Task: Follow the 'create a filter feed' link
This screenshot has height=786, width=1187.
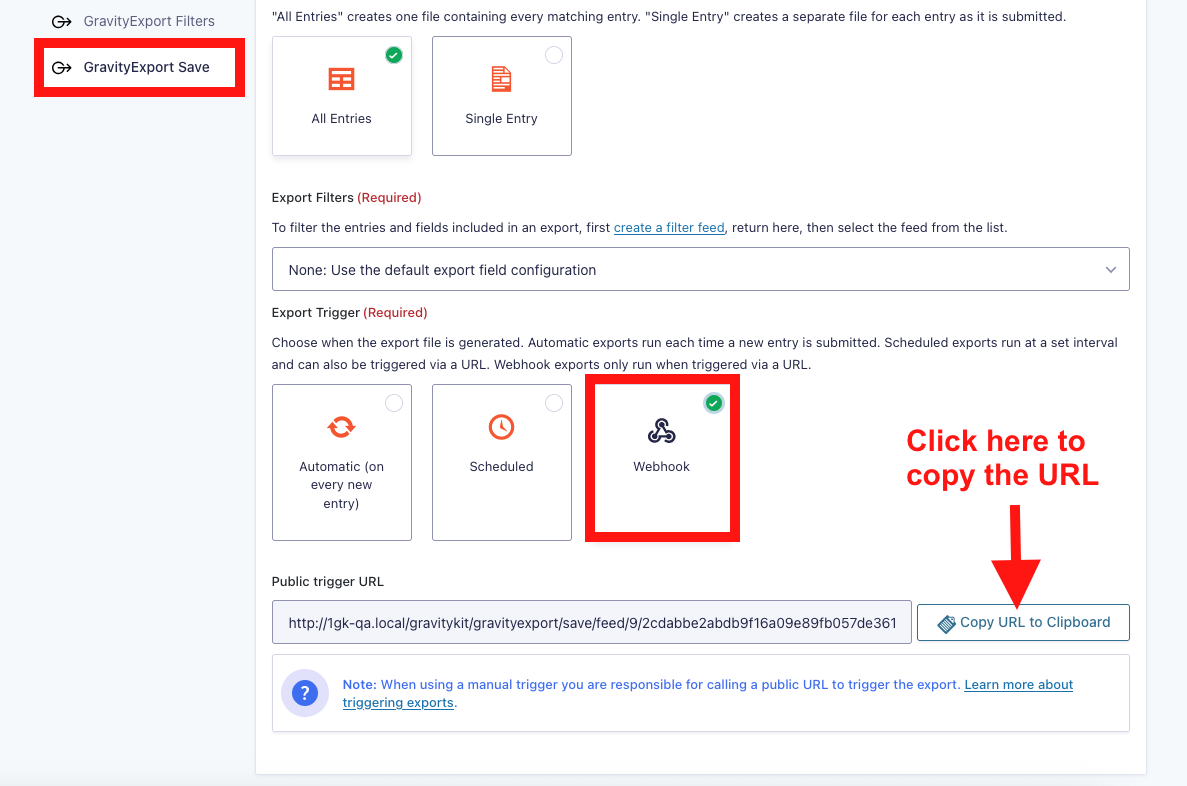Action: pos(669,227)
